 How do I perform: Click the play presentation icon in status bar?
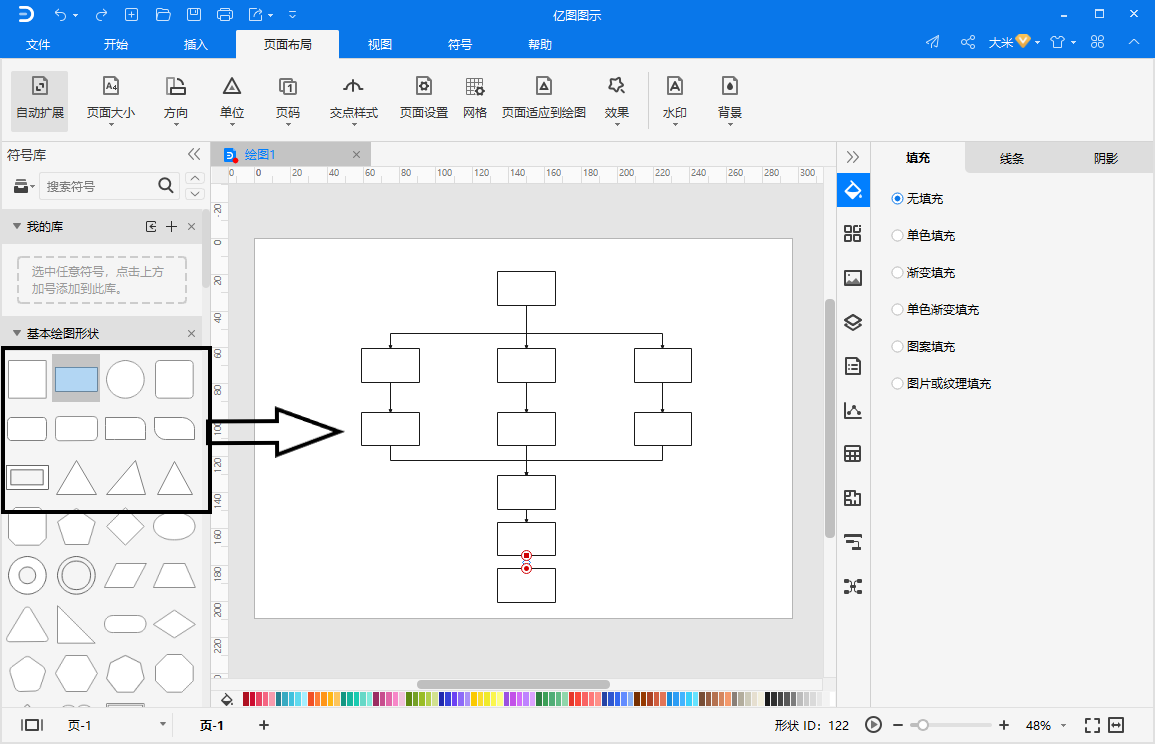(x=873, y=726)
